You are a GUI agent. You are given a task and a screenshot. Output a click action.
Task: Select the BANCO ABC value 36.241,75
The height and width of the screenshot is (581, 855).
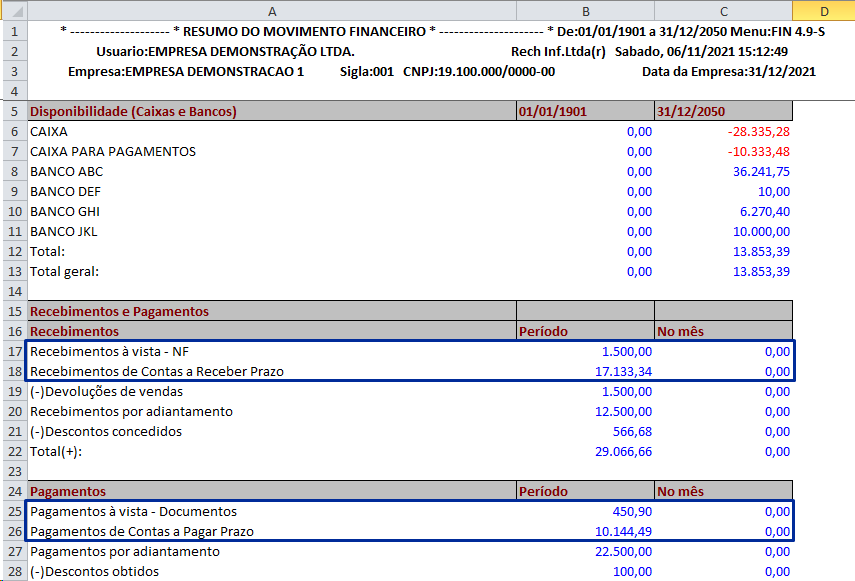[760, 171]
